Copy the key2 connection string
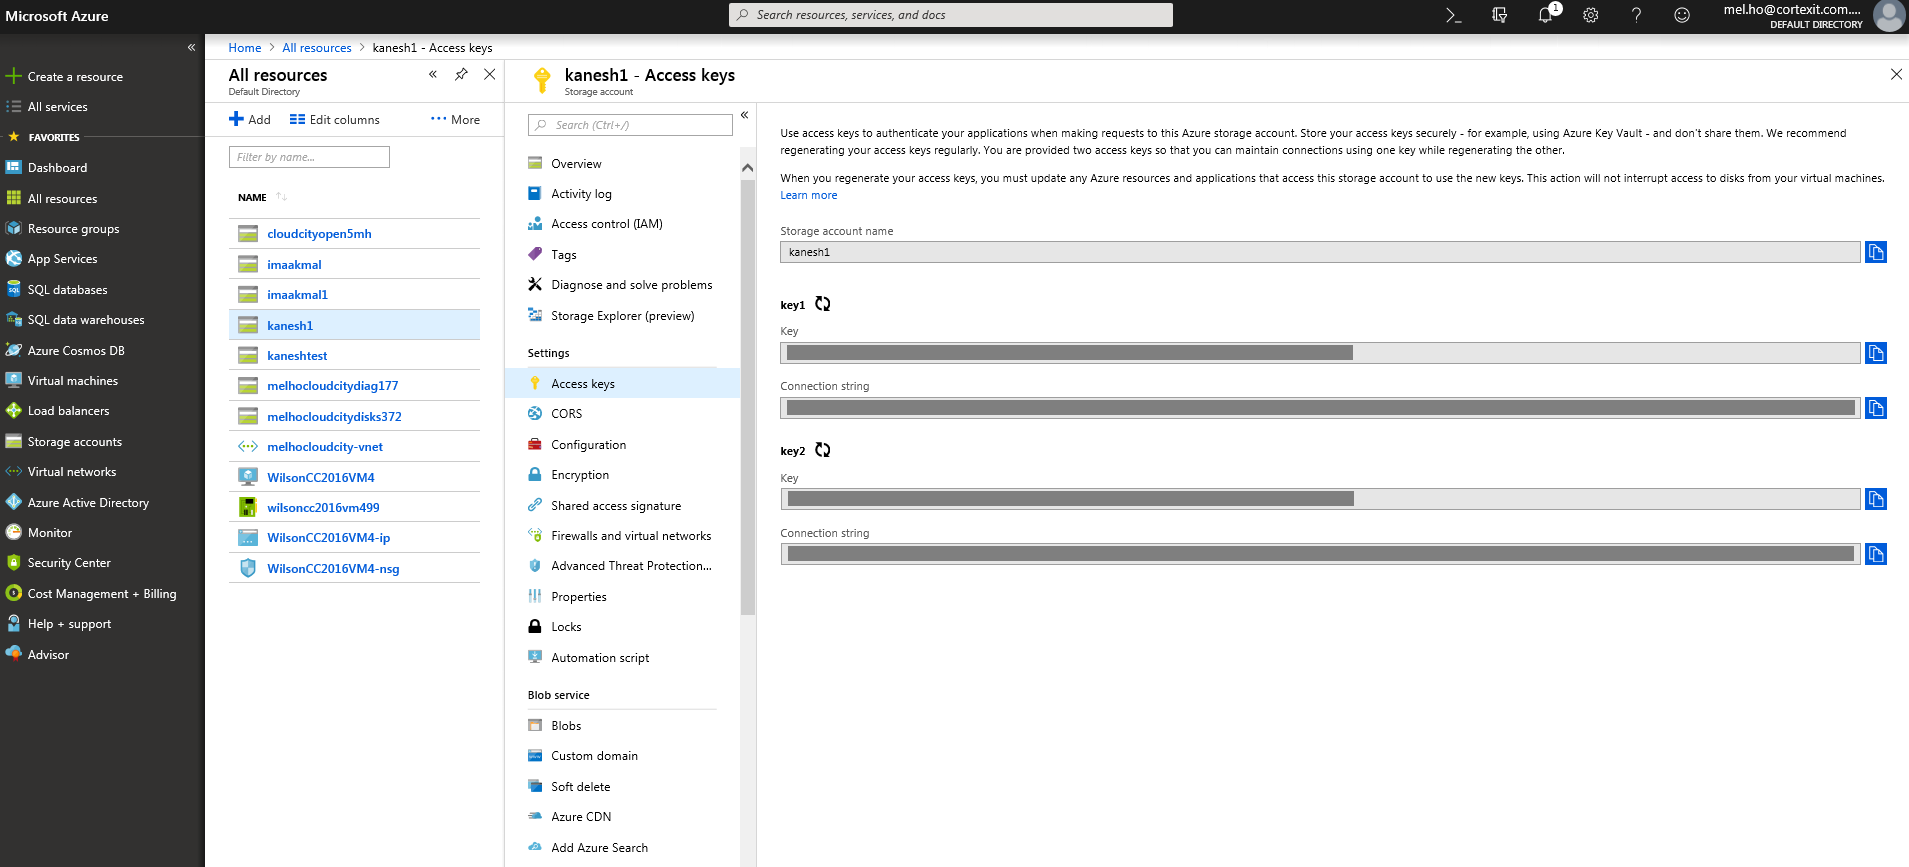This screenshot has height=867, width=1909. pos(1876,554)
